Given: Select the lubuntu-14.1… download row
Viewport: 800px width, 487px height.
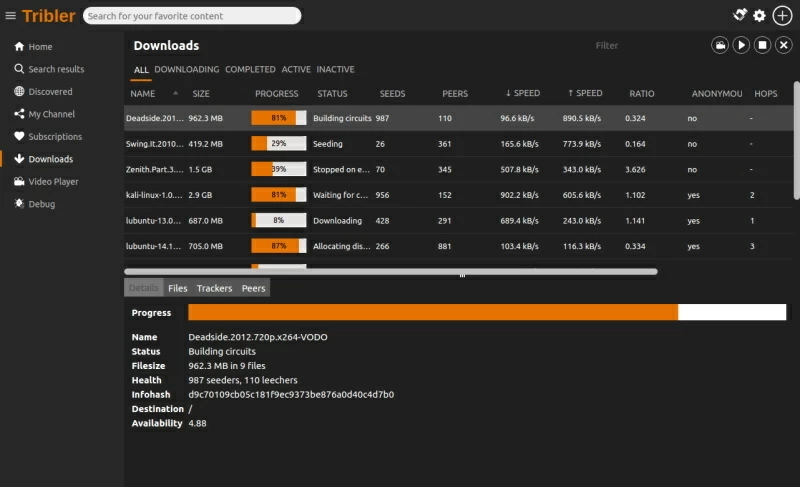Looking at the screenshot, I should coord(459,246).
